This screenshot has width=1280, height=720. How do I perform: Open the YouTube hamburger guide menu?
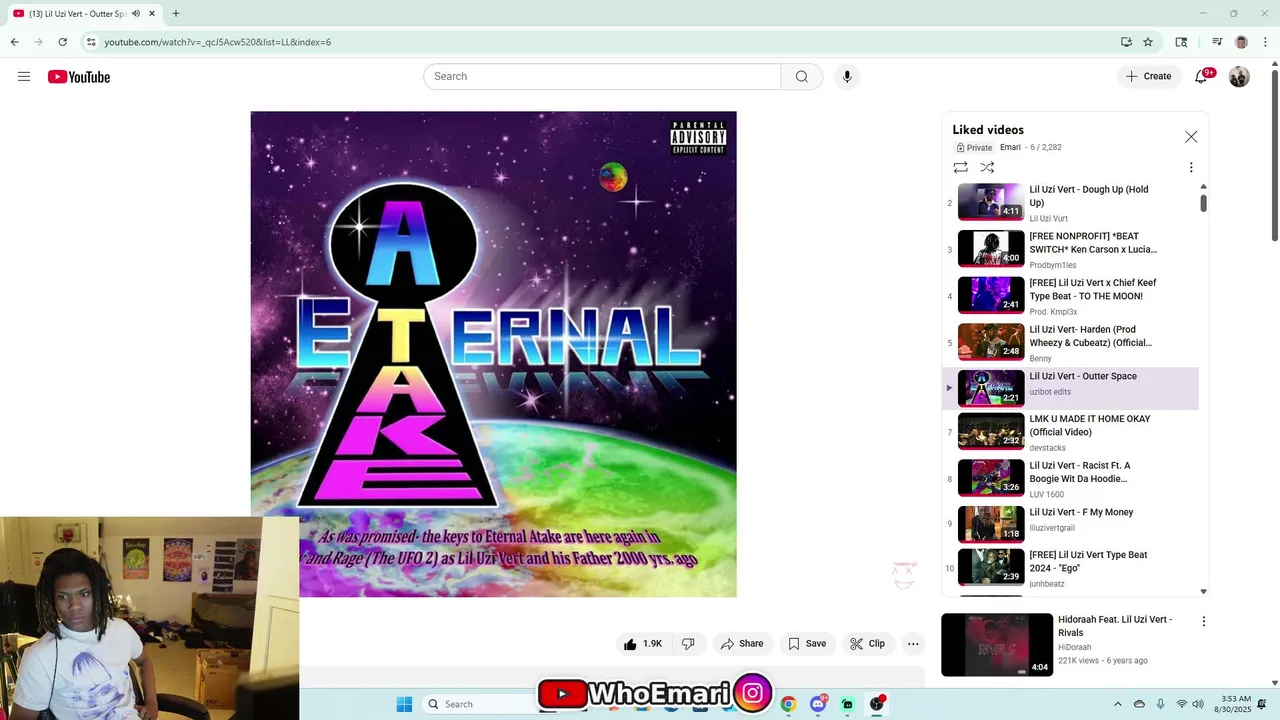pos(24,77)
